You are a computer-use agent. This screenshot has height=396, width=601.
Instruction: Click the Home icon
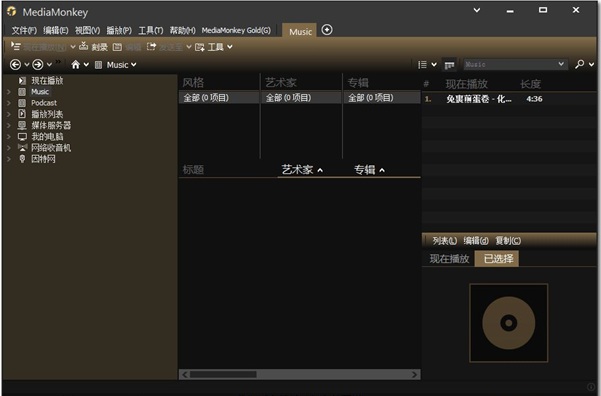pyautogui.click(x=76, y=64)
